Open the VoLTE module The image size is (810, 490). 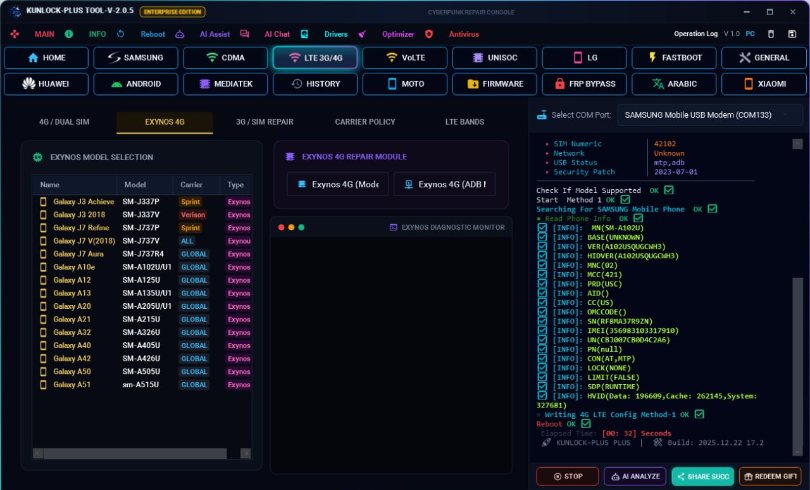405,58
